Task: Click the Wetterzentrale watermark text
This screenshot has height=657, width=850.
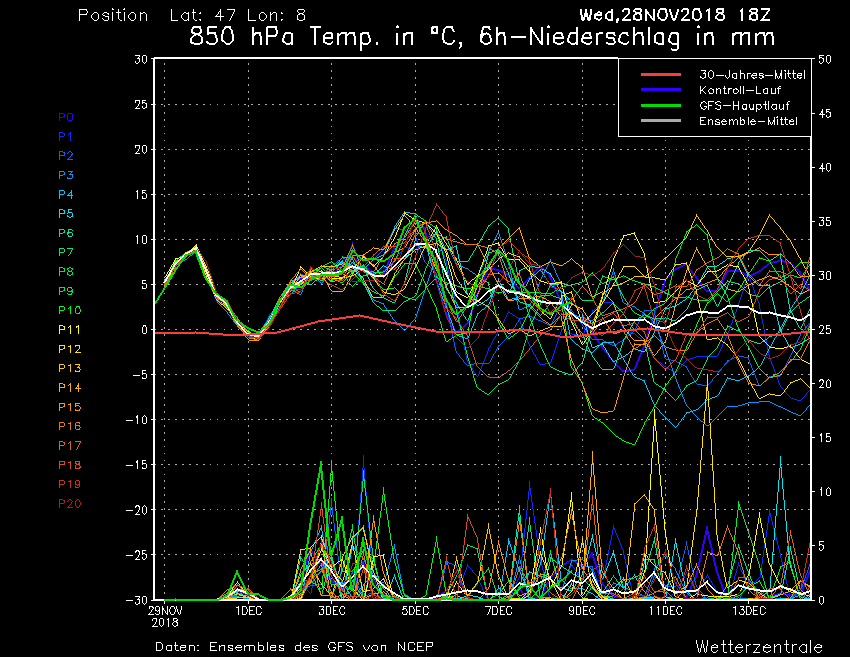Action: (759, 646)
